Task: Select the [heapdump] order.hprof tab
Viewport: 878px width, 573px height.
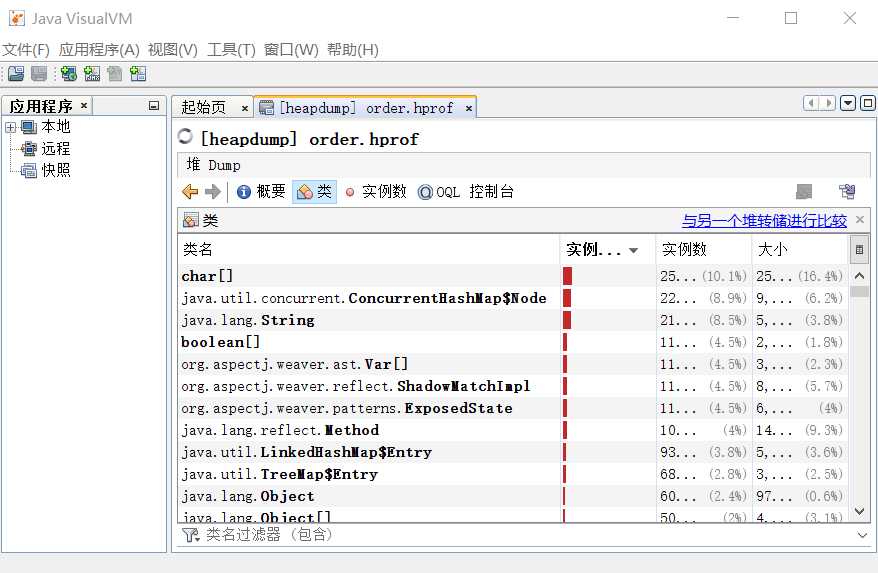Action: (x=366, y=108)
